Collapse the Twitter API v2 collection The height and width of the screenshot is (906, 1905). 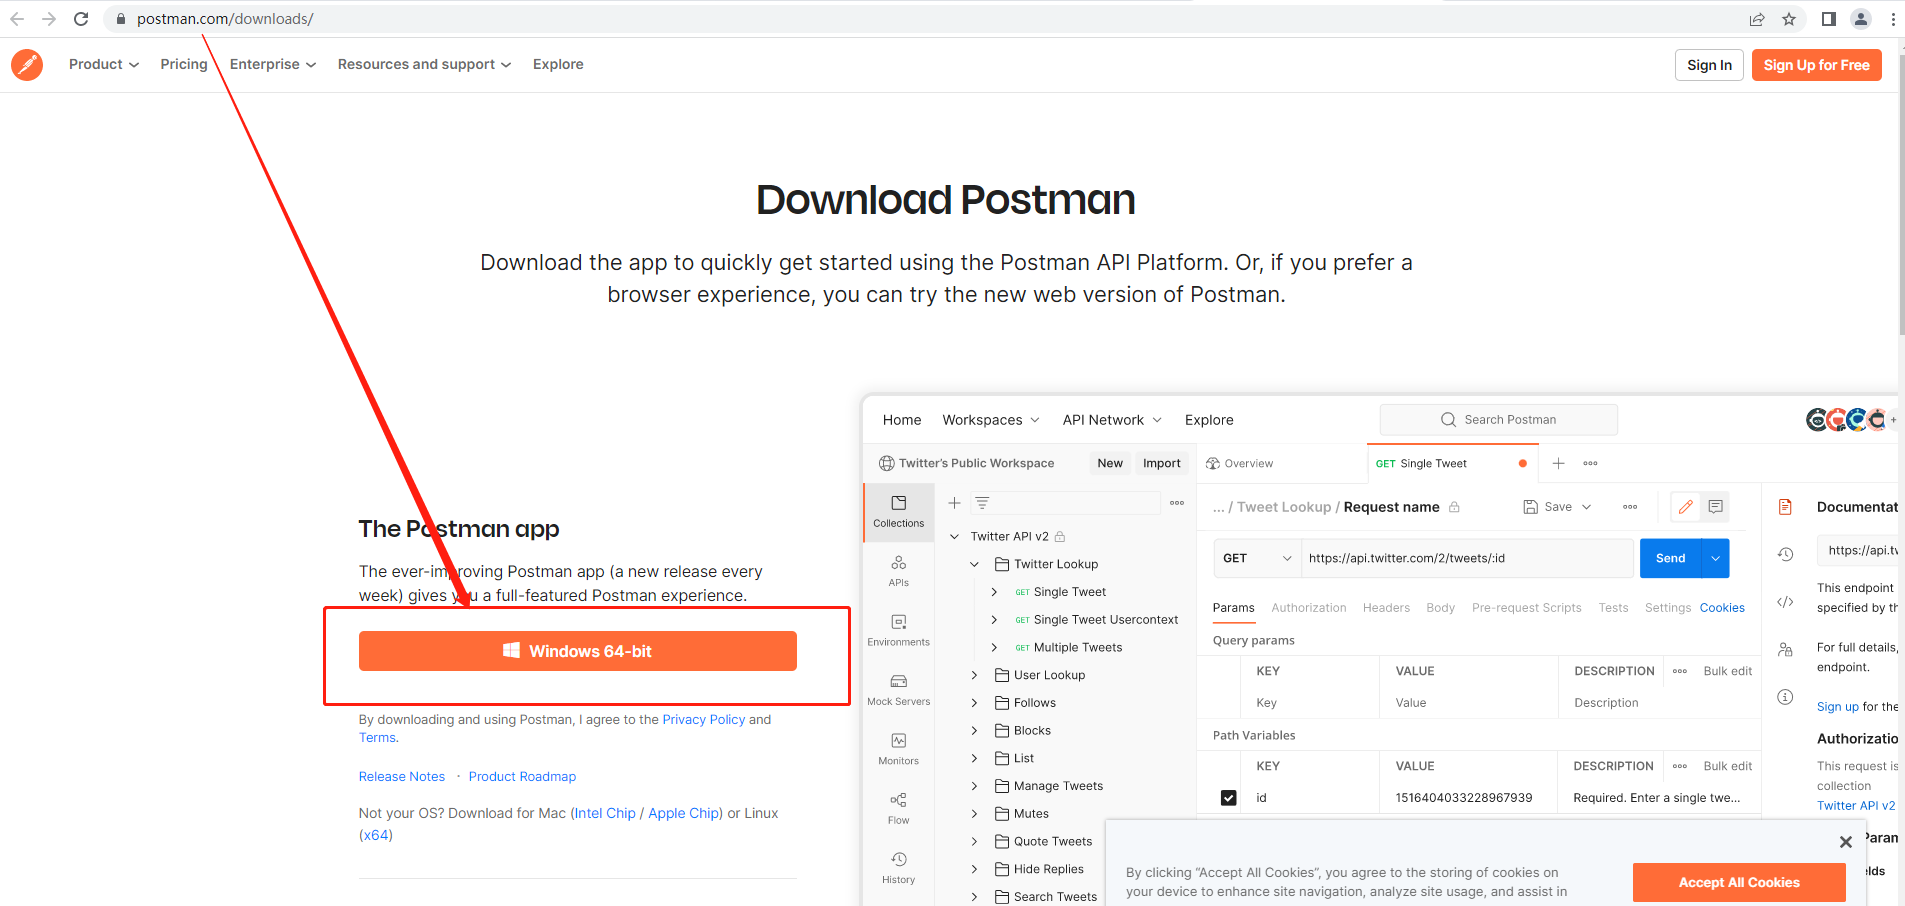pos(954,537)
